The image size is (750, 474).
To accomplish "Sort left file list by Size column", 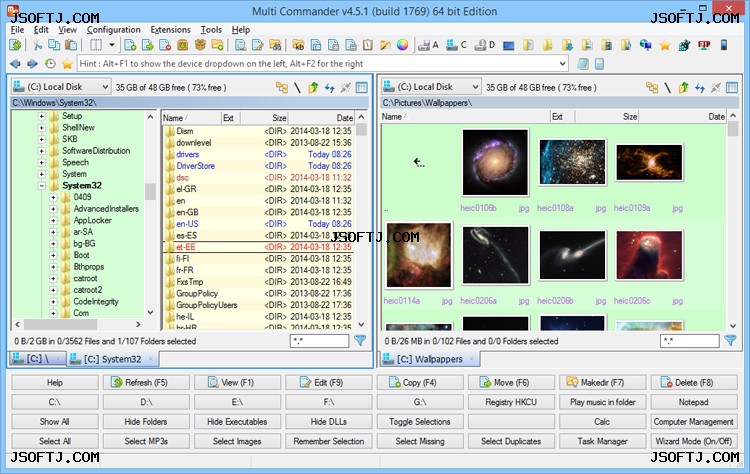I will tap(264, 118).
